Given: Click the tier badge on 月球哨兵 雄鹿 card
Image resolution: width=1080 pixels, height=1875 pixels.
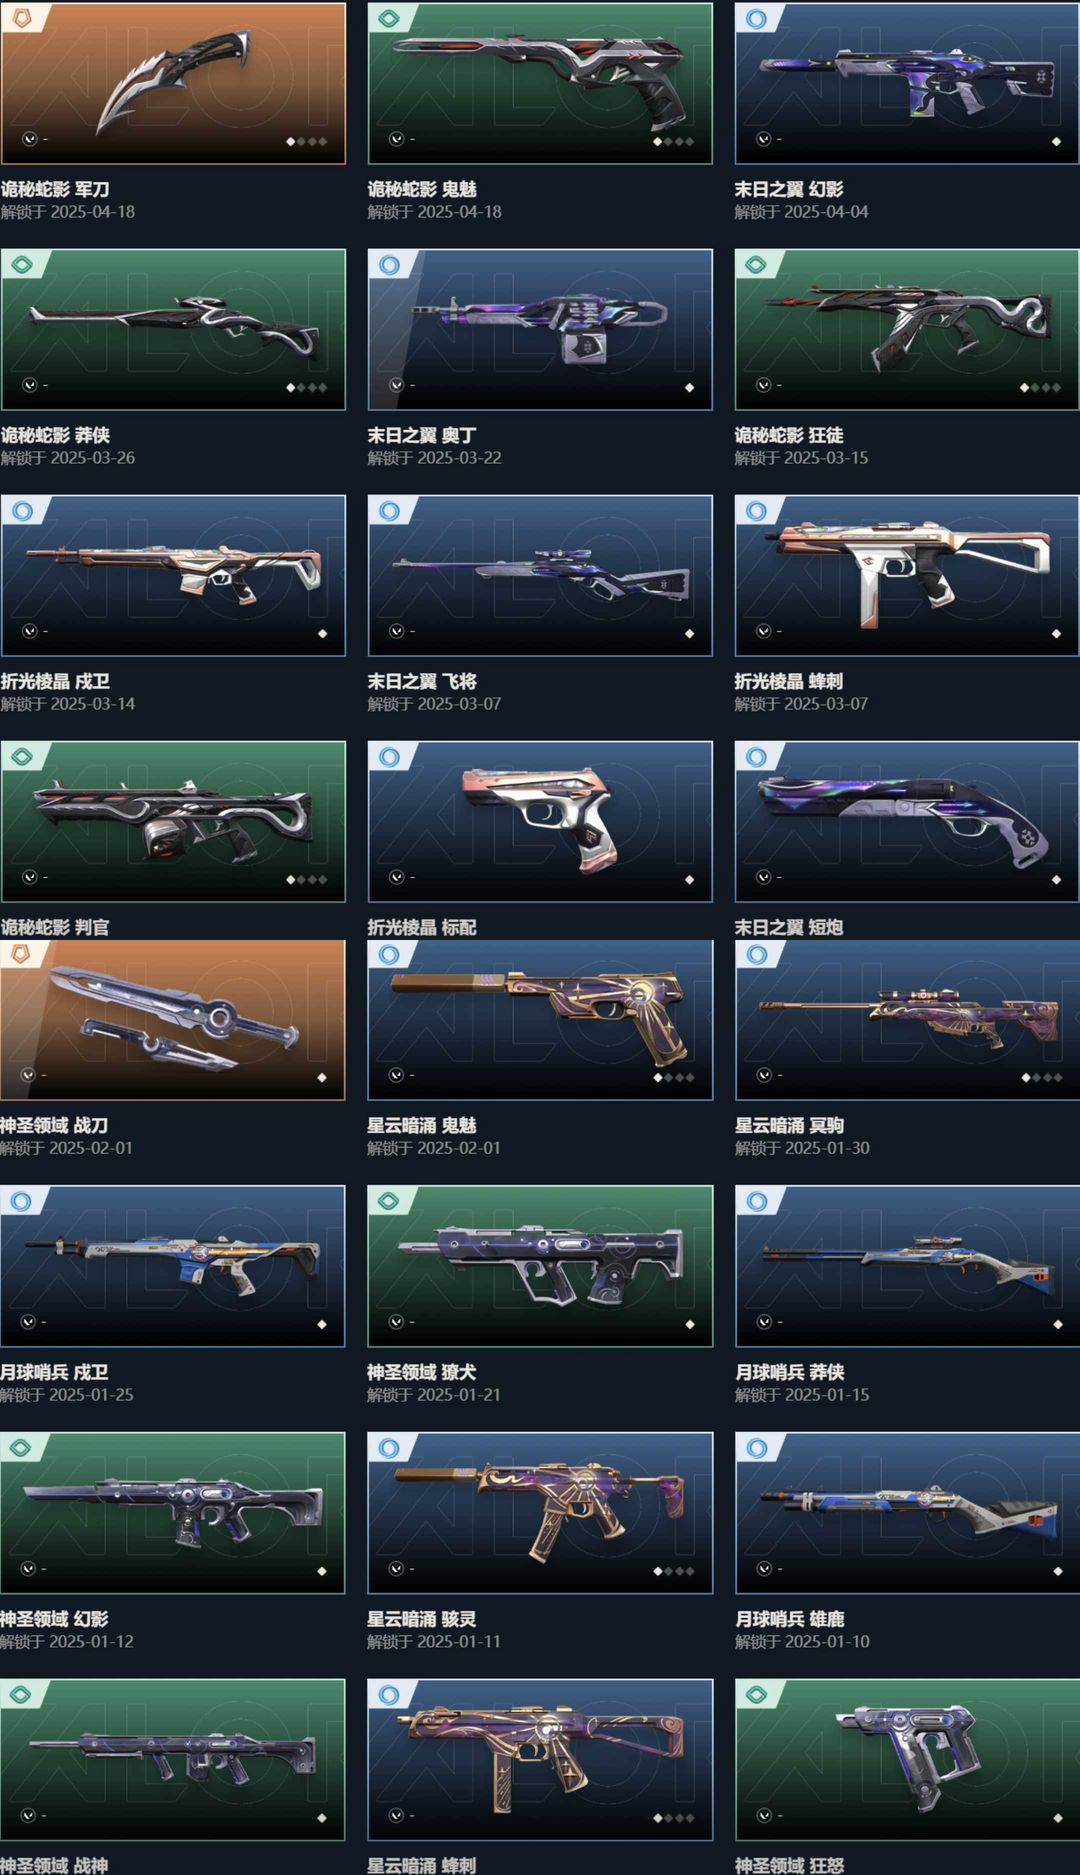Looking at the screenshot, I should click(757, 1447).
